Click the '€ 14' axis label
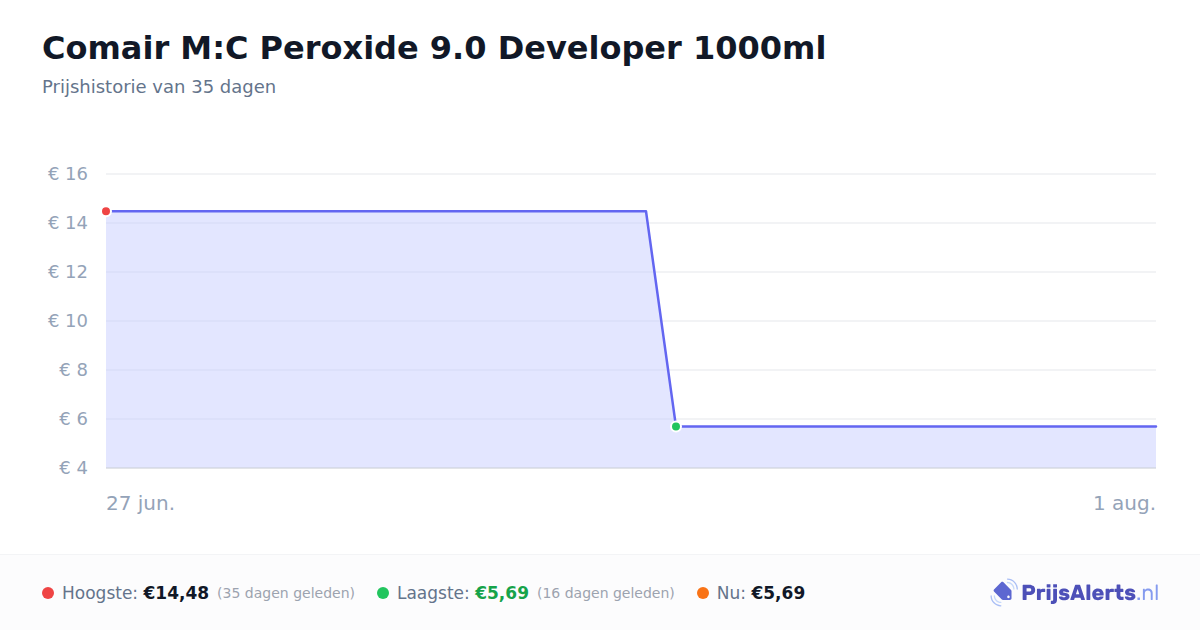The image size is (1200, 630). click(68, 223)
